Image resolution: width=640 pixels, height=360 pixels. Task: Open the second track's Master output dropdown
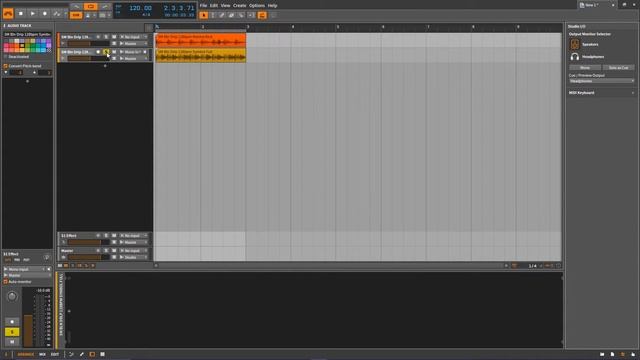pyautogui.click(x=133, y=58)
